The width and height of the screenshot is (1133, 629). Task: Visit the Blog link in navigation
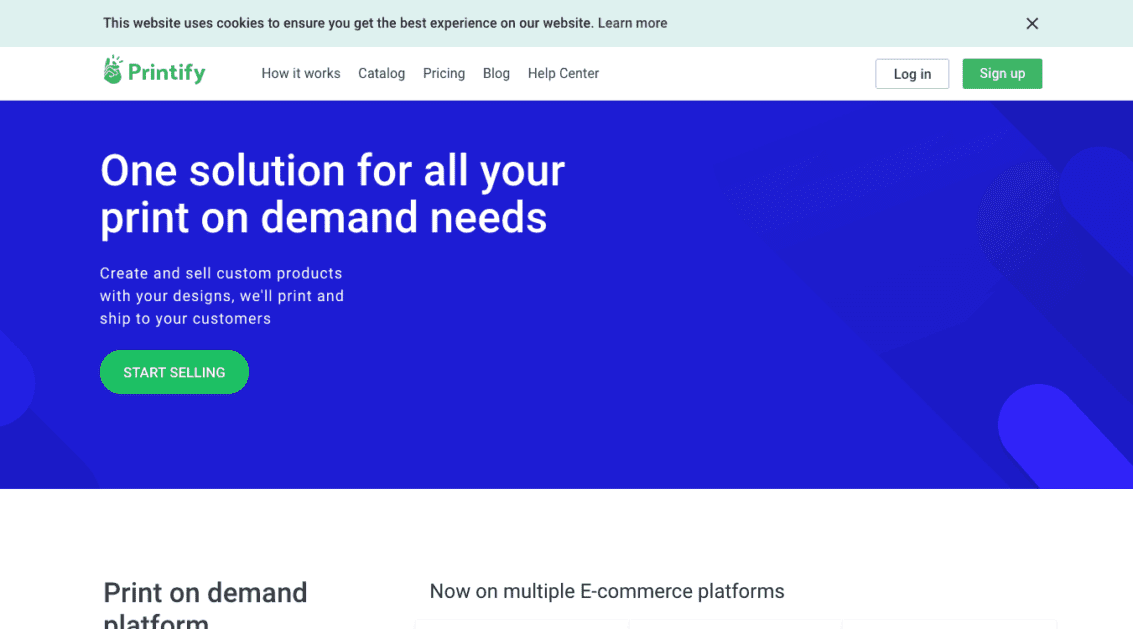(x=496, y=73)
